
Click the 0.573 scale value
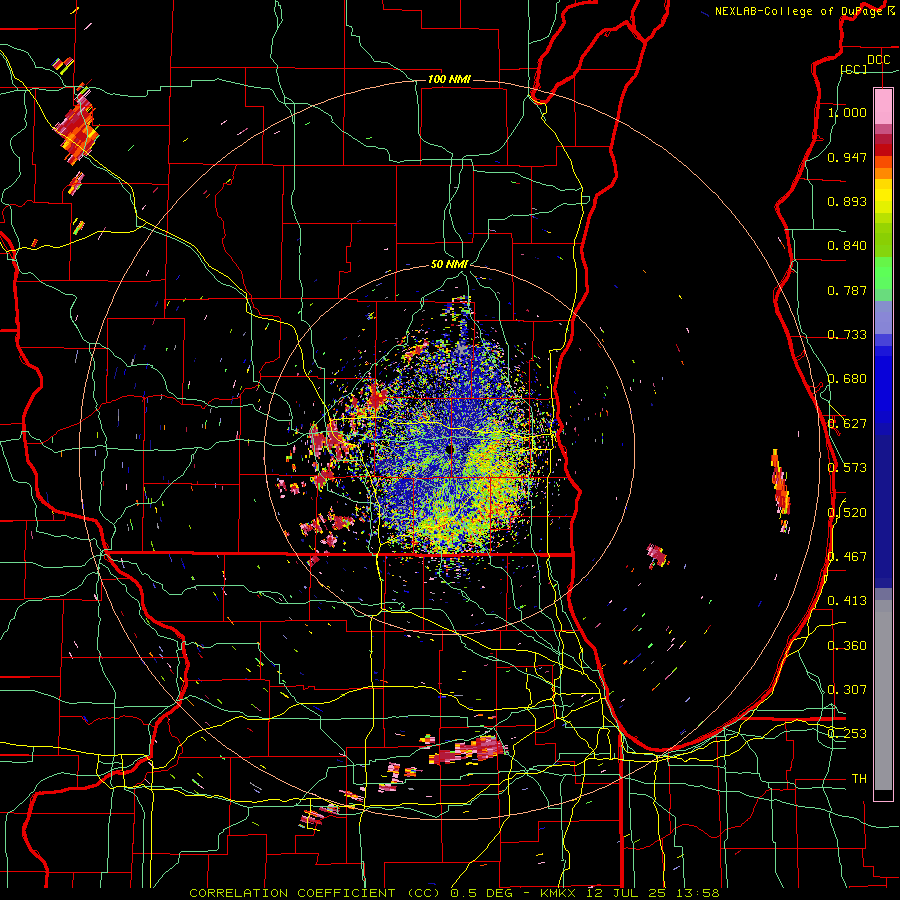click(x=847, y=468)
